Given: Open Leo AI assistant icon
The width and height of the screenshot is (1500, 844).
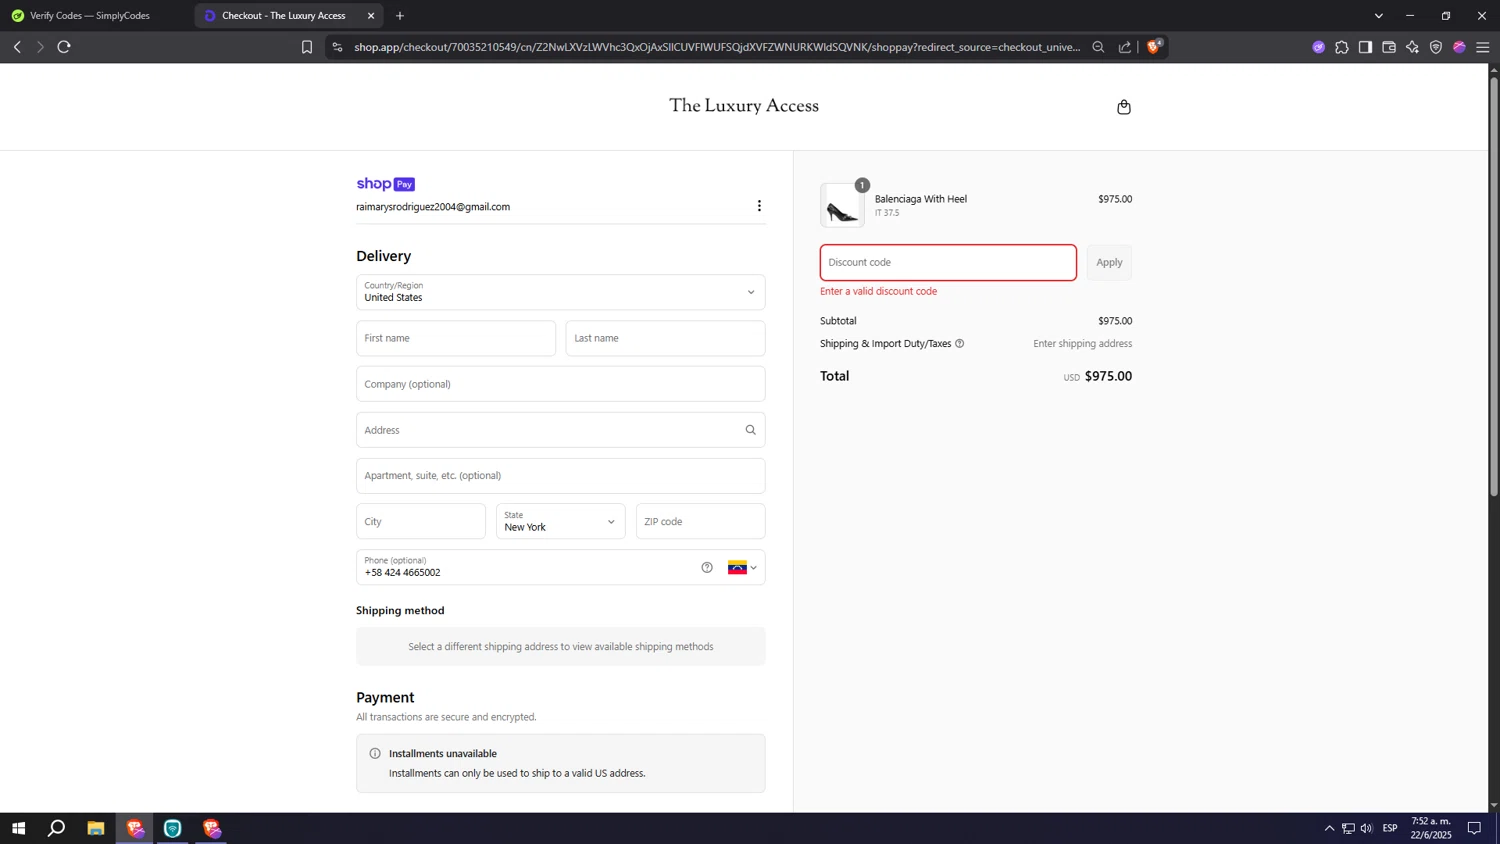Looking at the screenshot, I should pos(1412,47).
